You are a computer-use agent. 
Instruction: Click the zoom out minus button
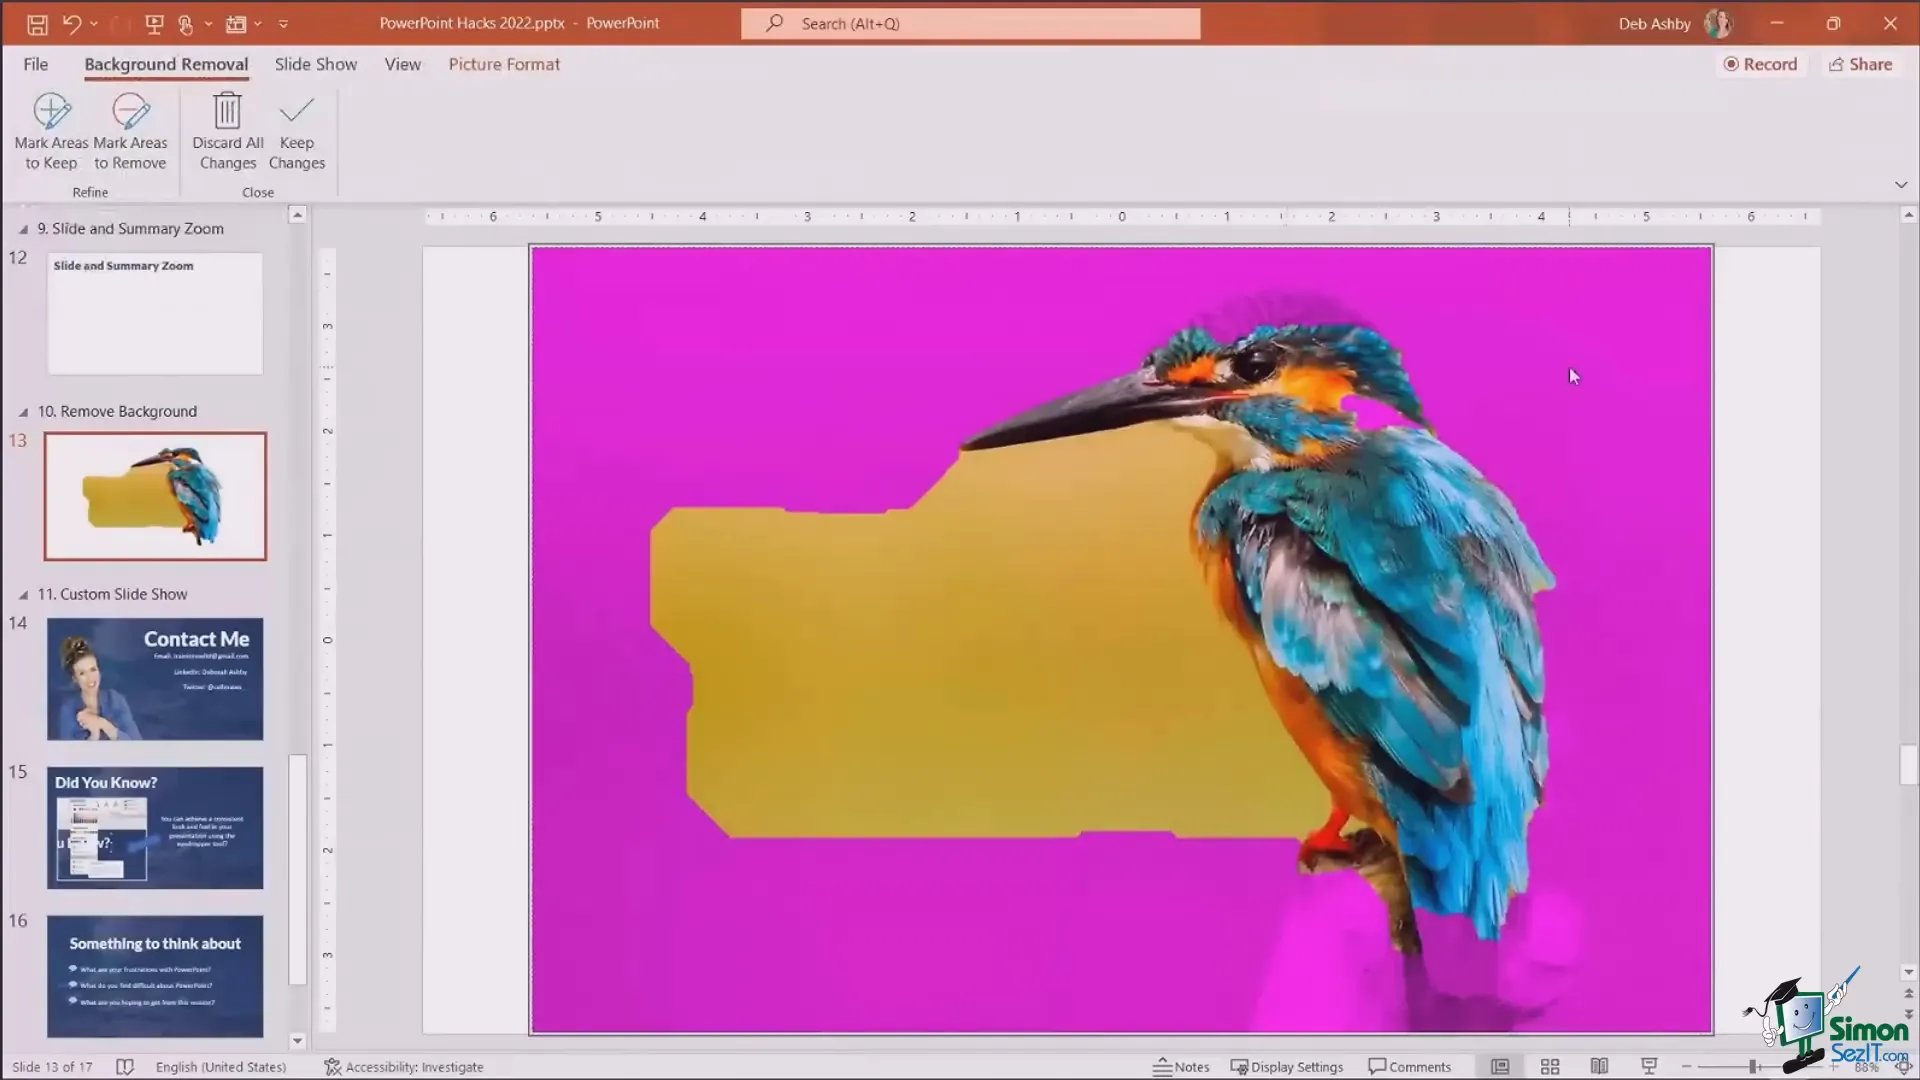[1687, 1067]
